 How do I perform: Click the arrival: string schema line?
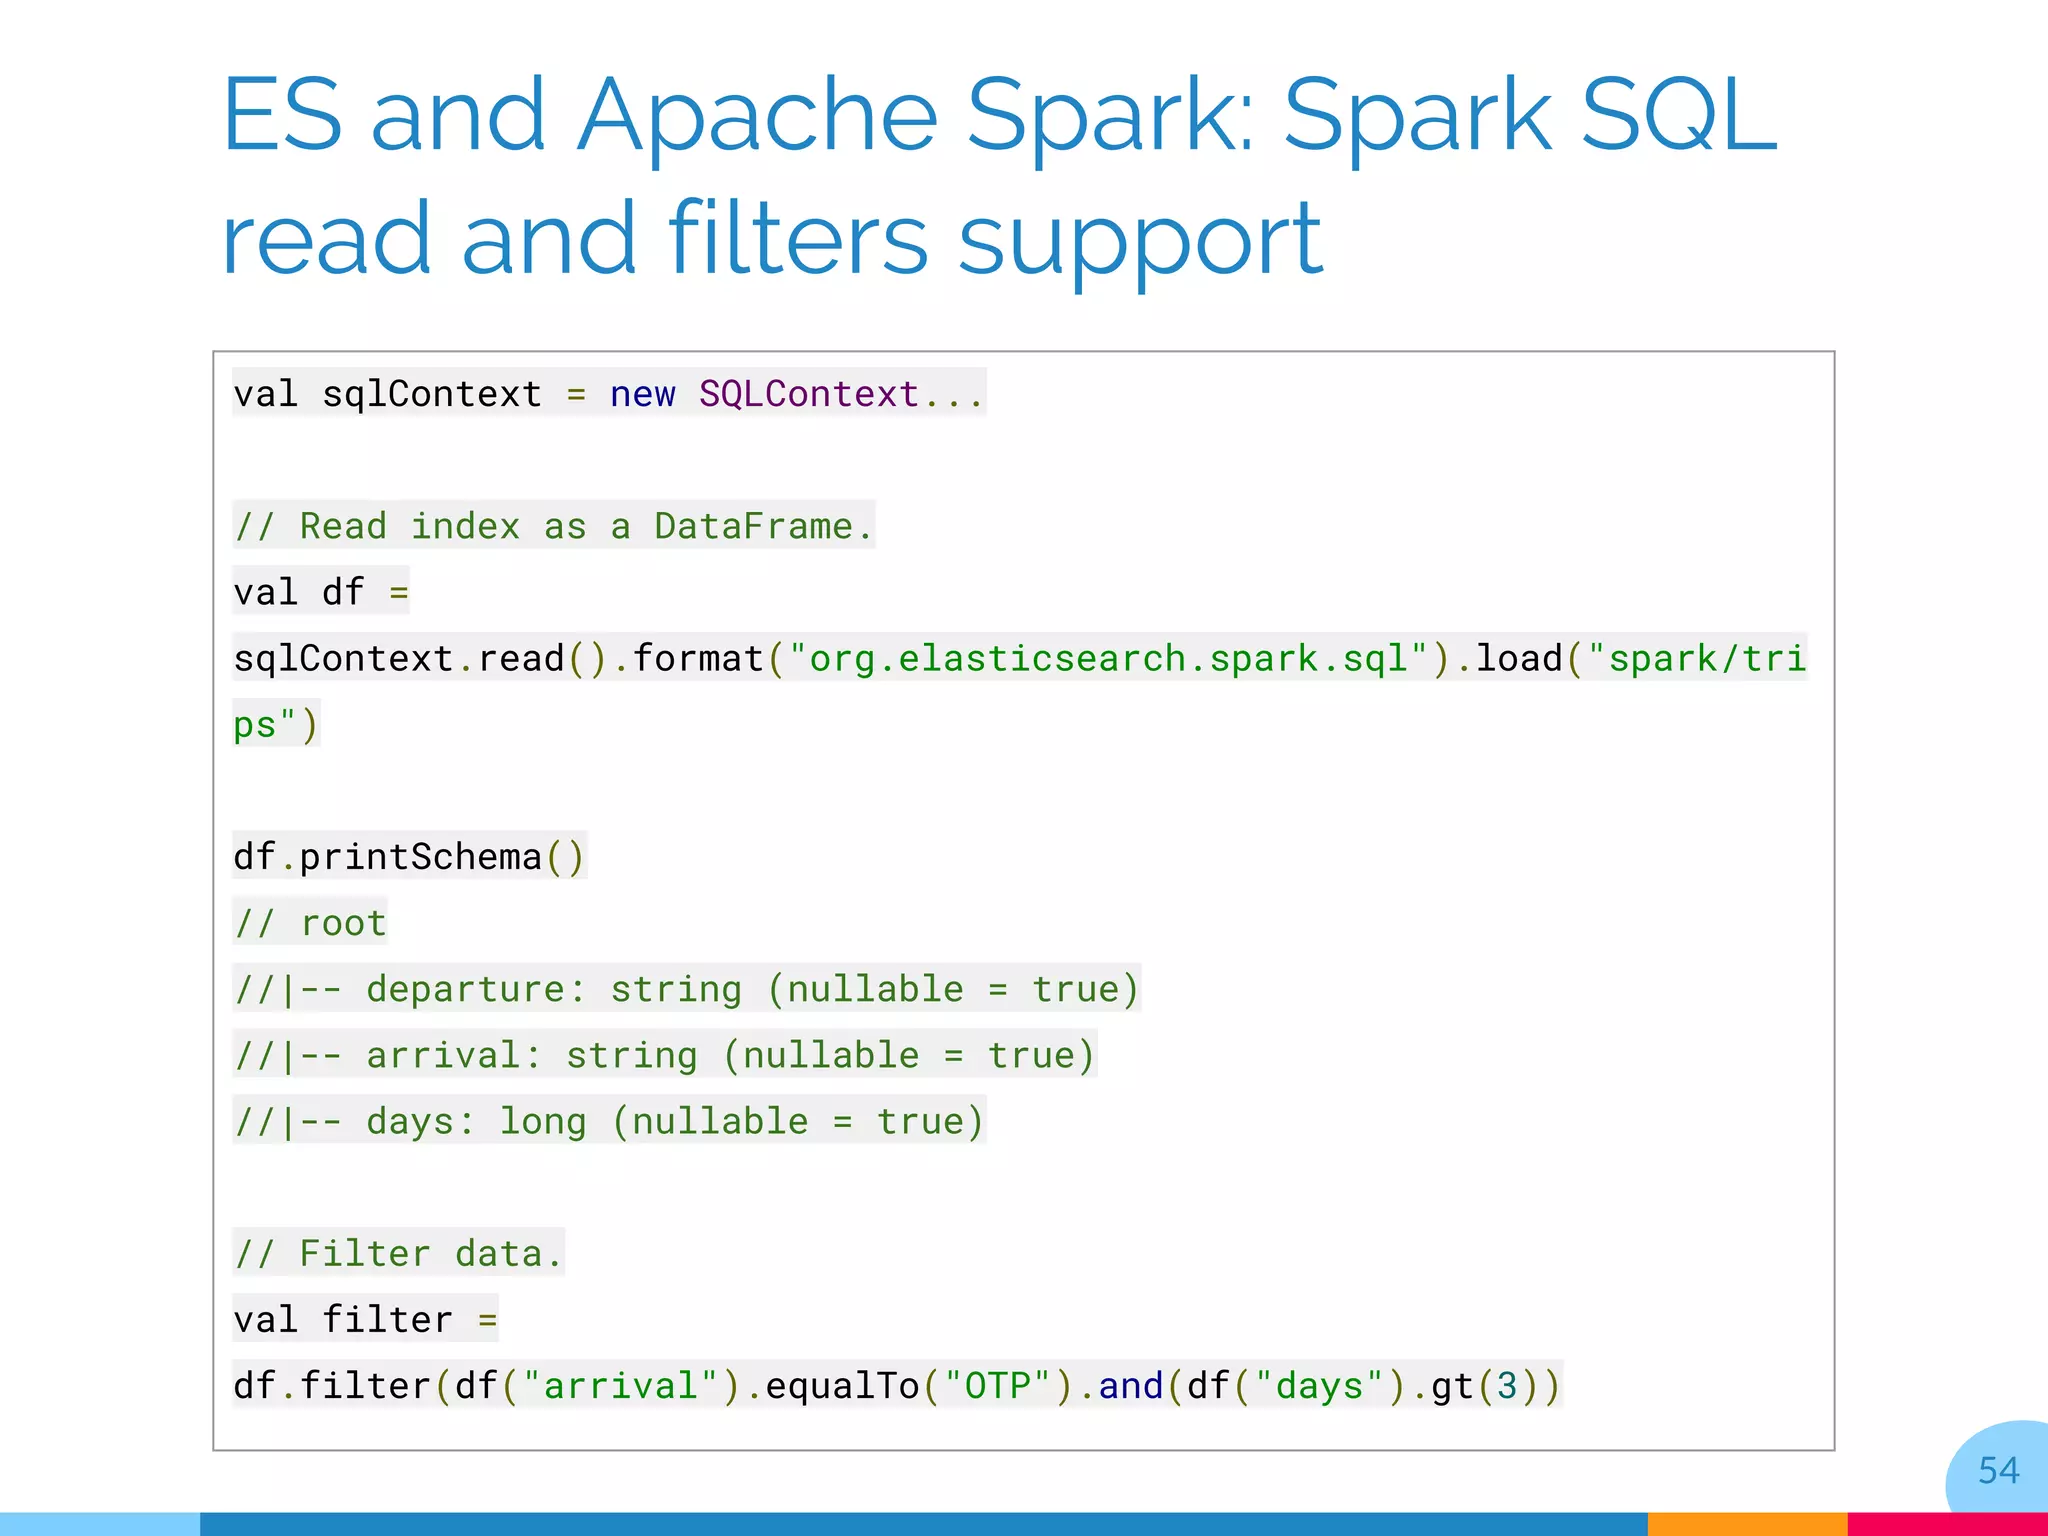click(665, 1054)
